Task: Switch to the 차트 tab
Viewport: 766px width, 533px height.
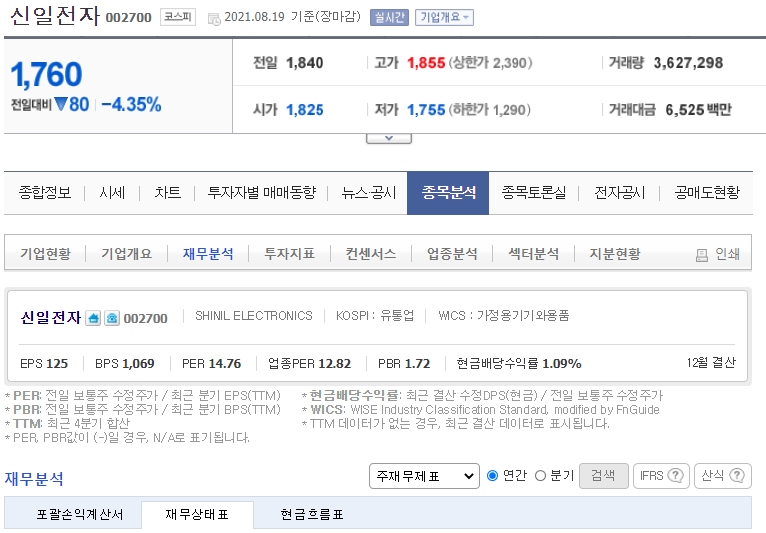Action: click(x=168, y=192)
